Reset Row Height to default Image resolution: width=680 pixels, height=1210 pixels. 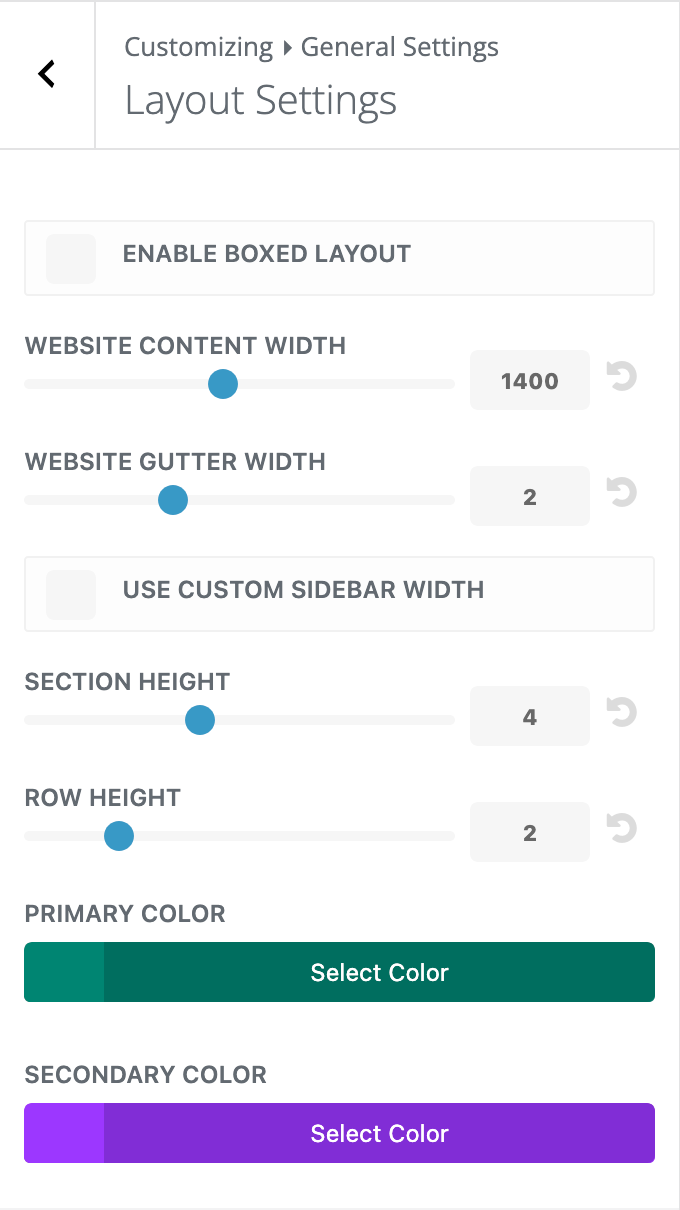(x=622, y=830)
